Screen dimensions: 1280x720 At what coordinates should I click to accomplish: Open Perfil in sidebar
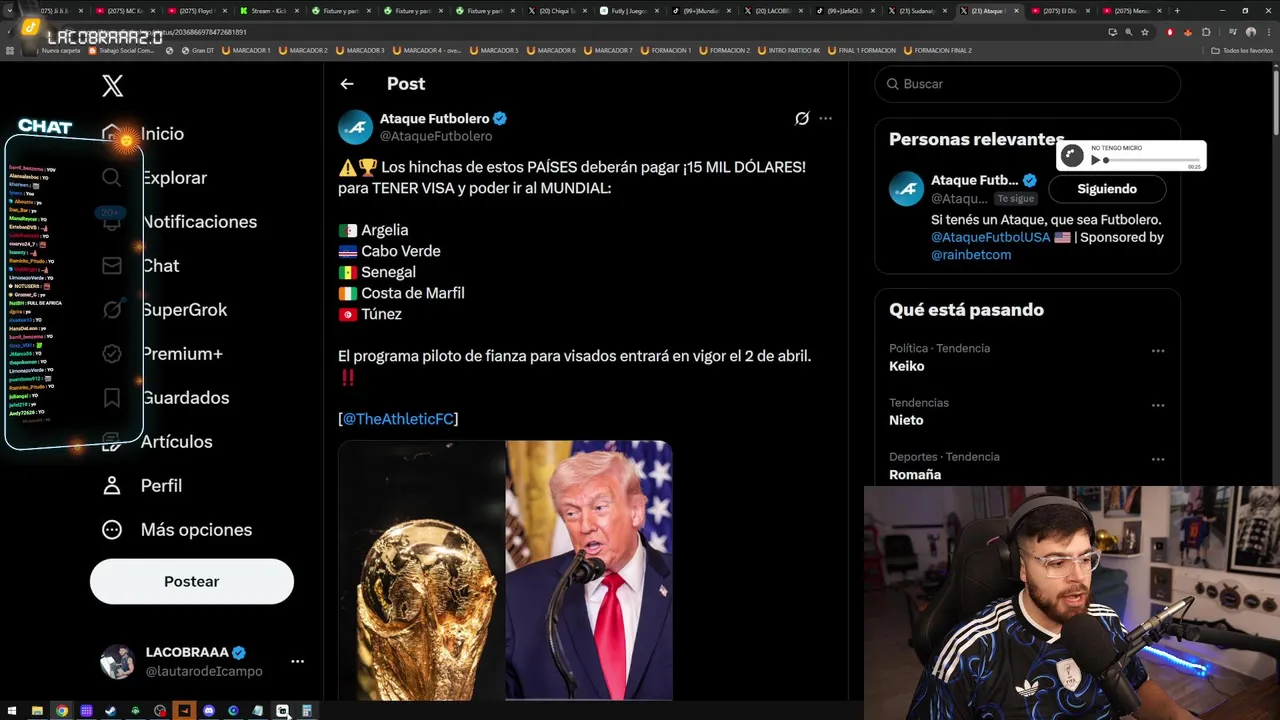142,486
